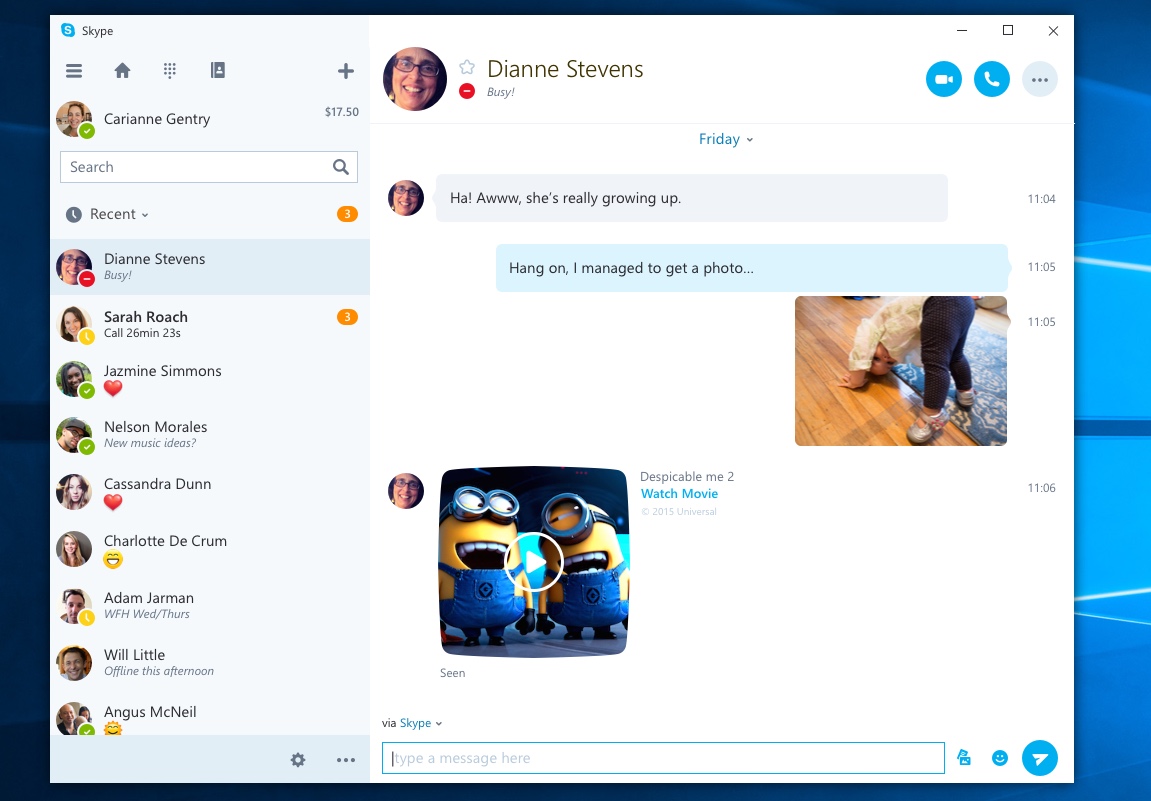Click the send message button
The image size is (1151, 801).
point(1039,758)
